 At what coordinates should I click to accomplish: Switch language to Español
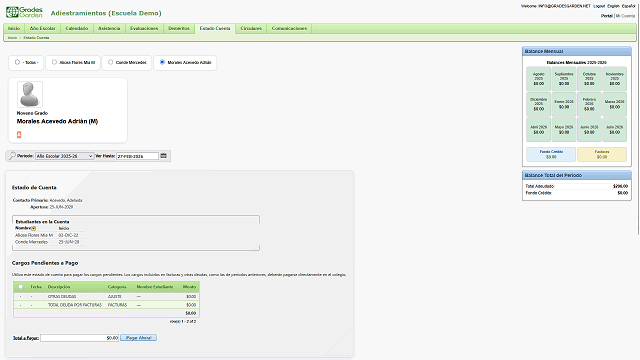628,6
